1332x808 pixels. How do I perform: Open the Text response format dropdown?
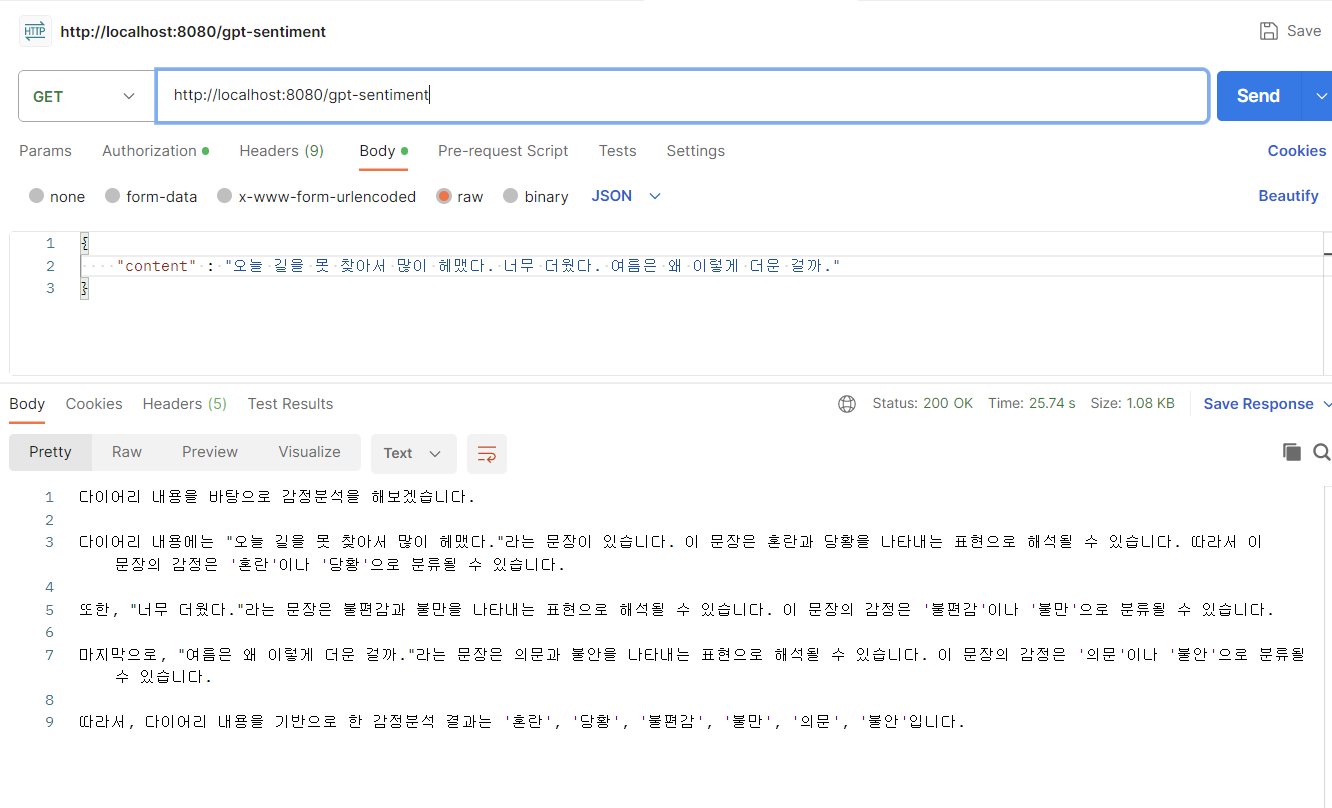tap(414, 453)
